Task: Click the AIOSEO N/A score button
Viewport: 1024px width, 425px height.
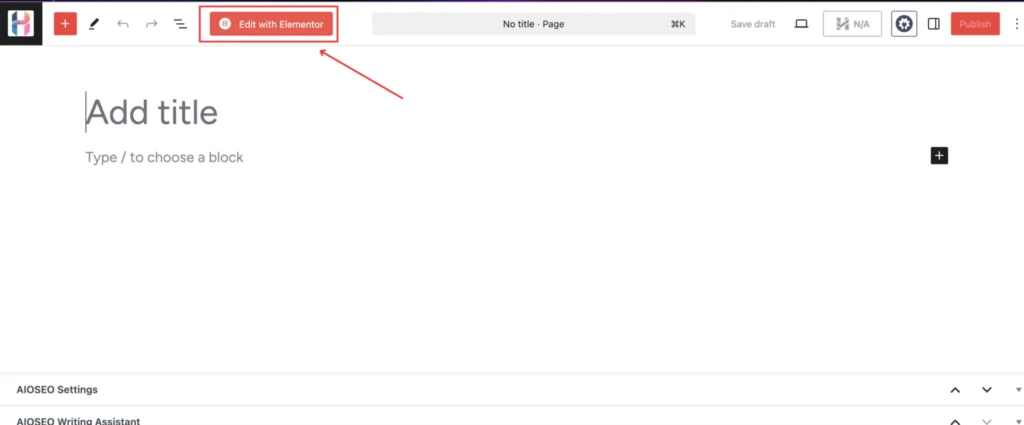Action: [x=852, y=24]
